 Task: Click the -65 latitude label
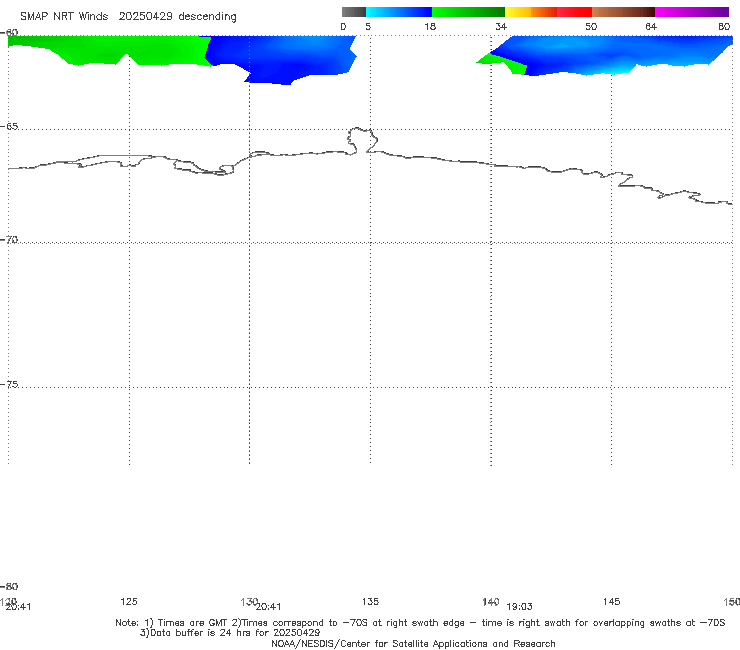9,127
